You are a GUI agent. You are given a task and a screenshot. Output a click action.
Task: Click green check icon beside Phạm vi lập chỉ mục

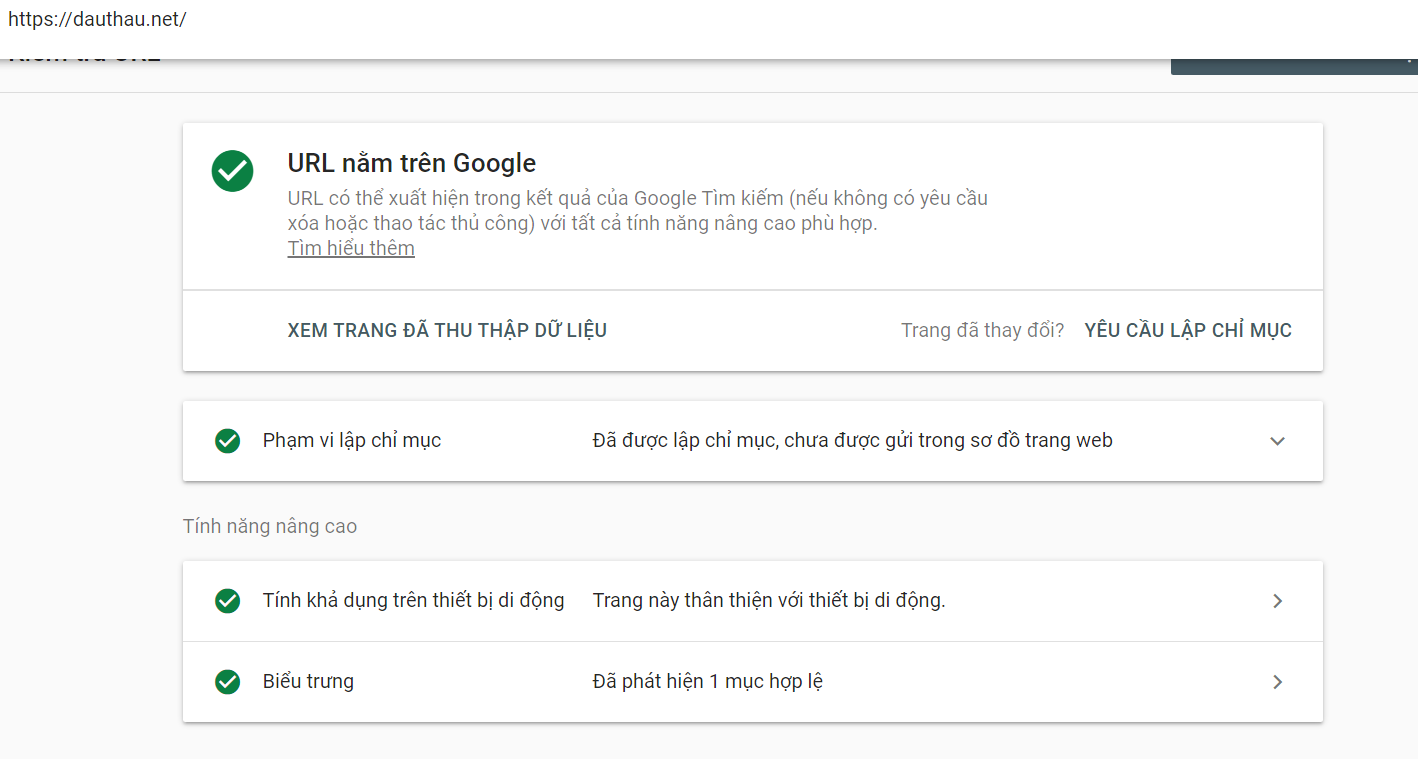[228, 441]
